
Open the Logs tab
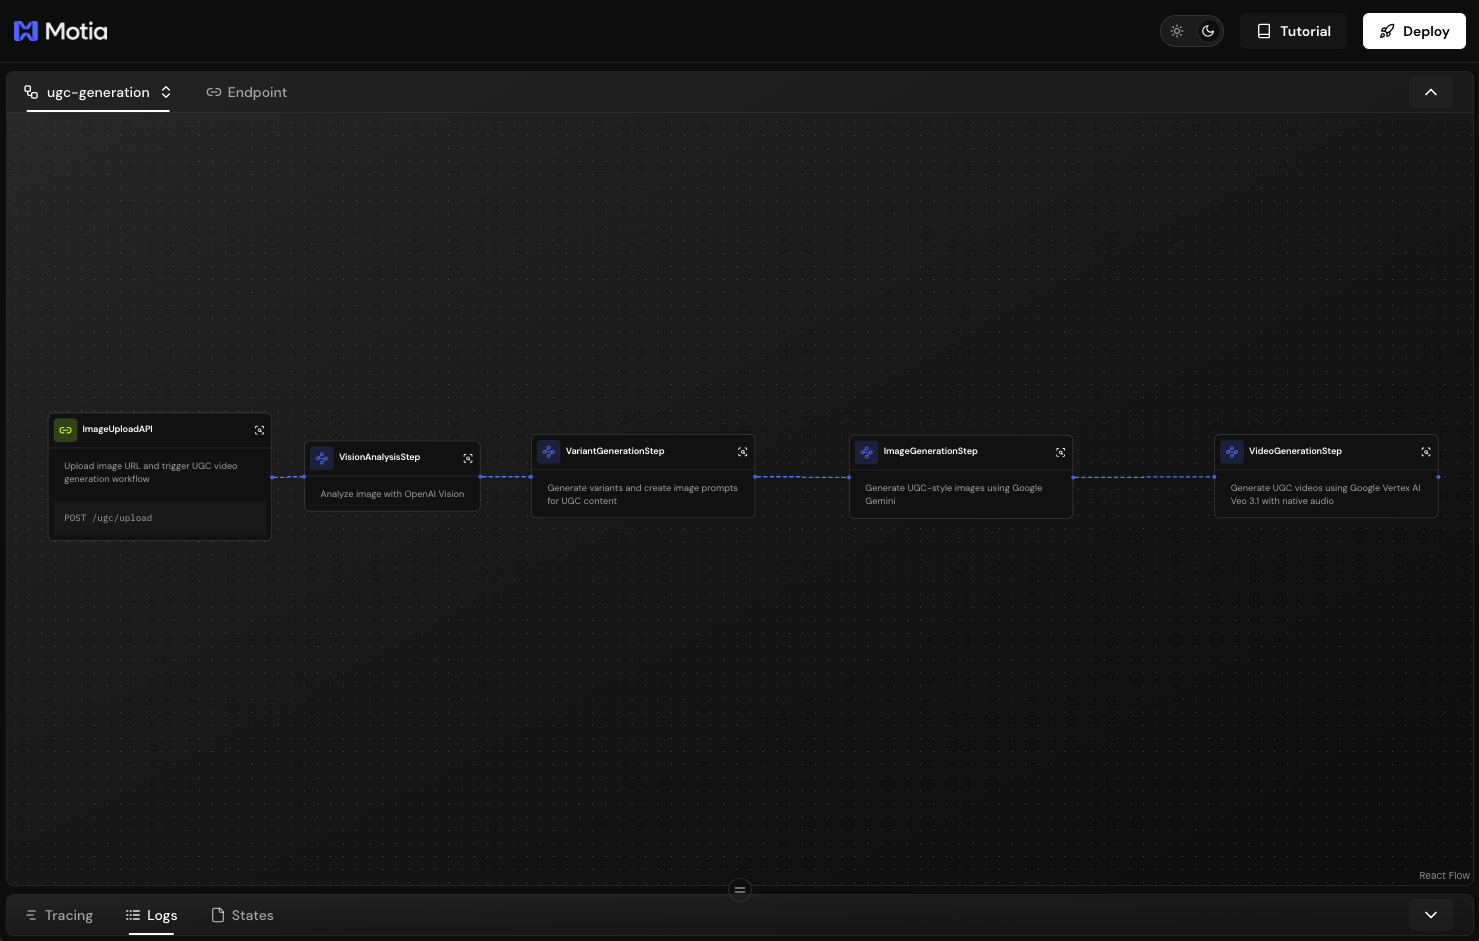[151, 915]
